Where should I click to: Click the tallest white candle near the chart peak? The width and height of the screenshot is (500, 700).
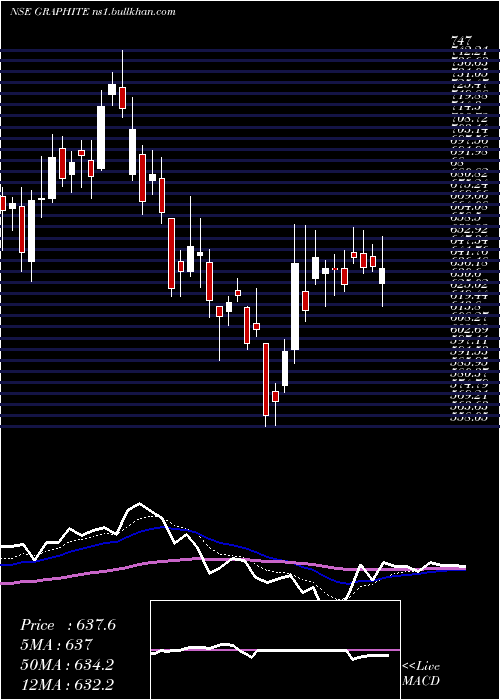(101, 138)
